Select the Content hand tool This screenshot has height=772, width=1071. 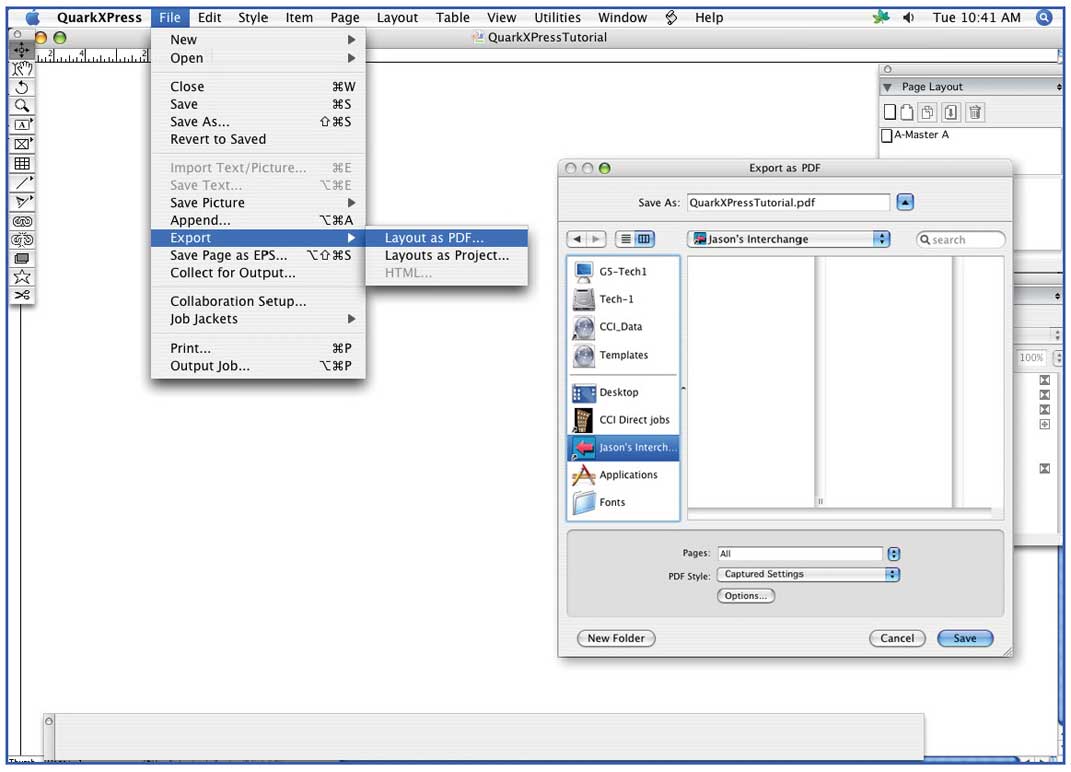point(22,68)
